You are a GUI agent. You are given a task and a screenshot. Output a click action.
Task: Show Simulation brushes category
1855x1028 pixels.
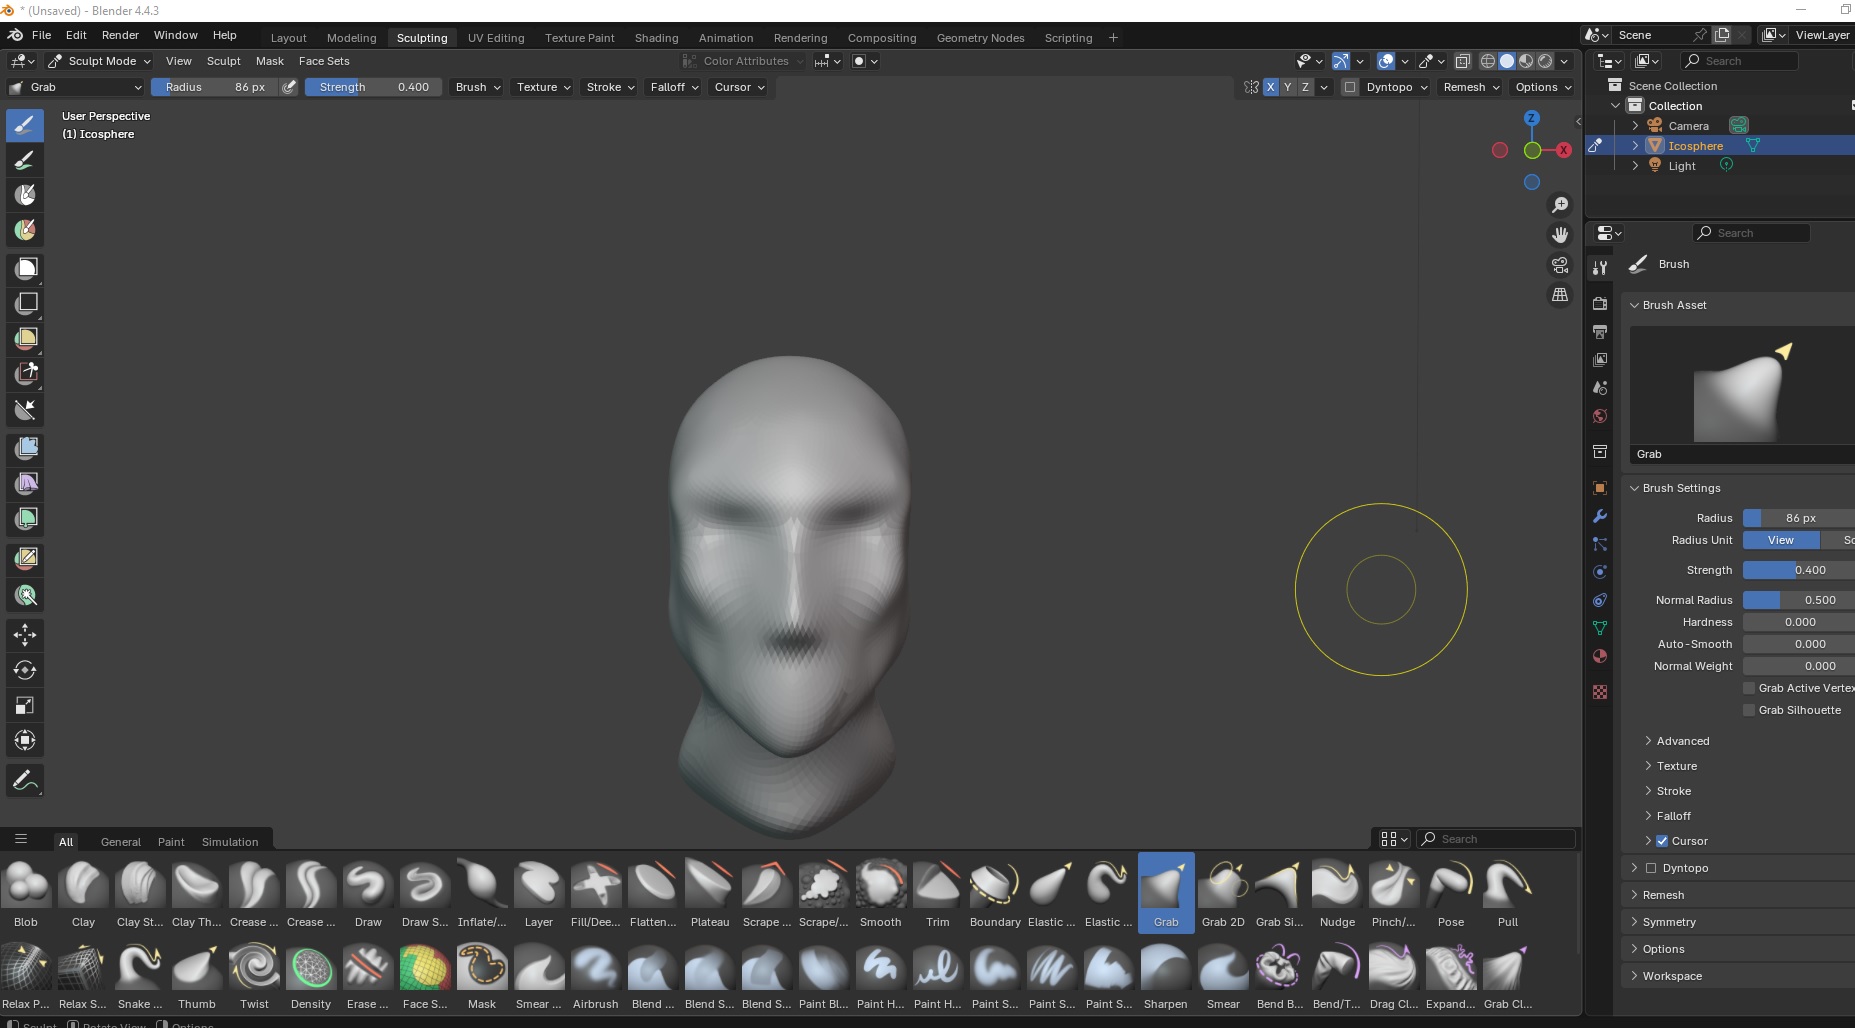tap(230, 842)
